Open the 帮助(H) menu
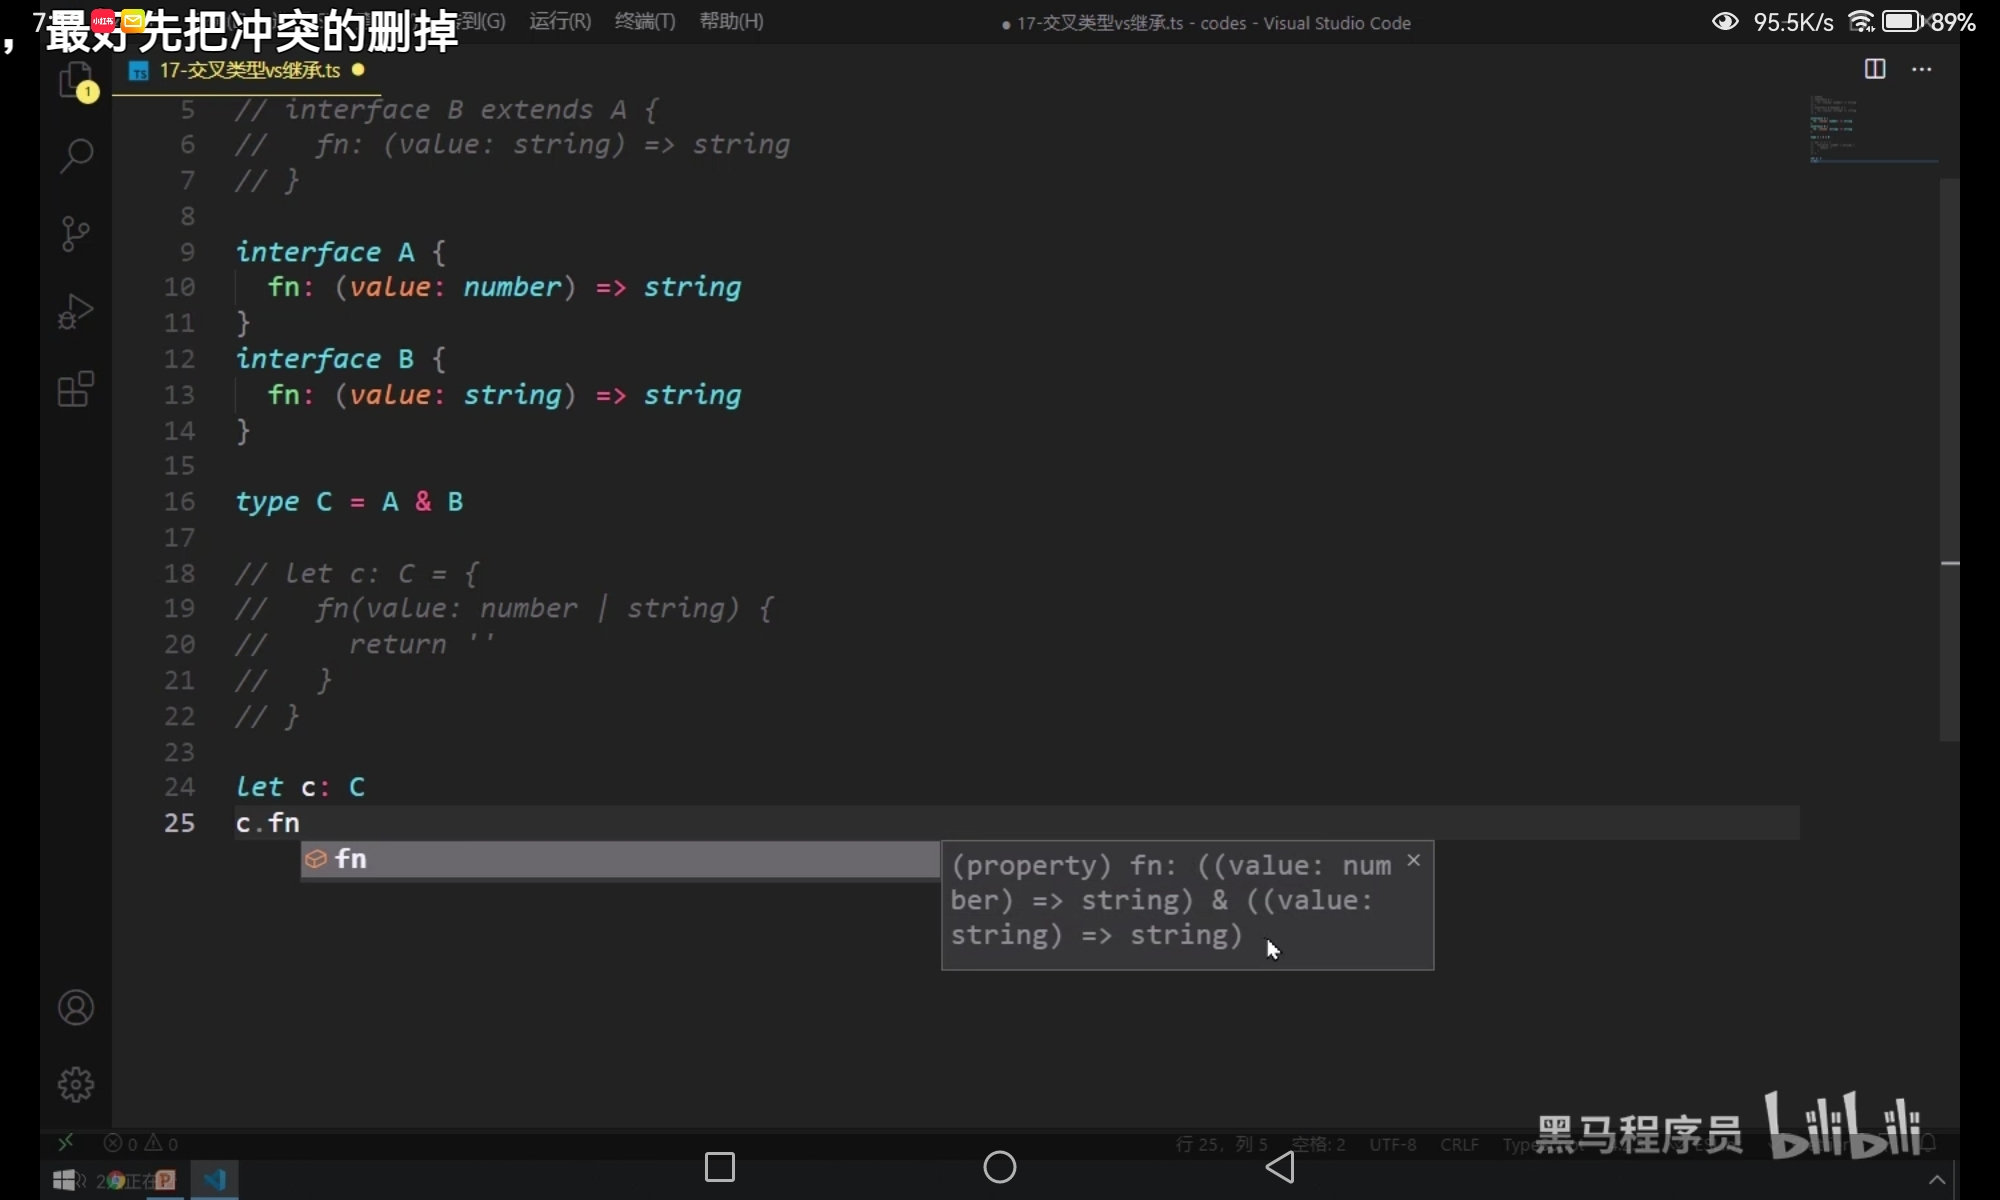 pos(731,21)
